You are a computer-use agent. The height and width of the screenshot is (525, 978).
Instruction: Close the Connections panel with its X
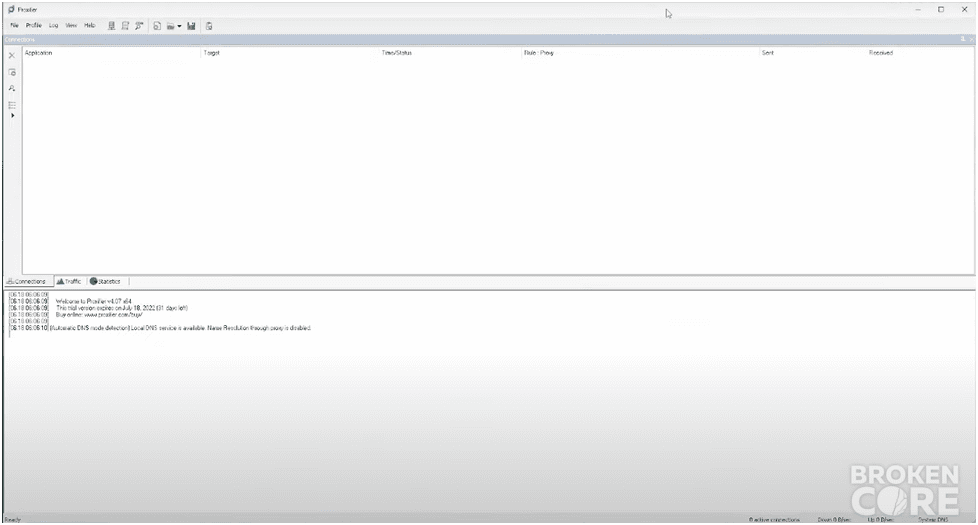click(x=971, y=39)
